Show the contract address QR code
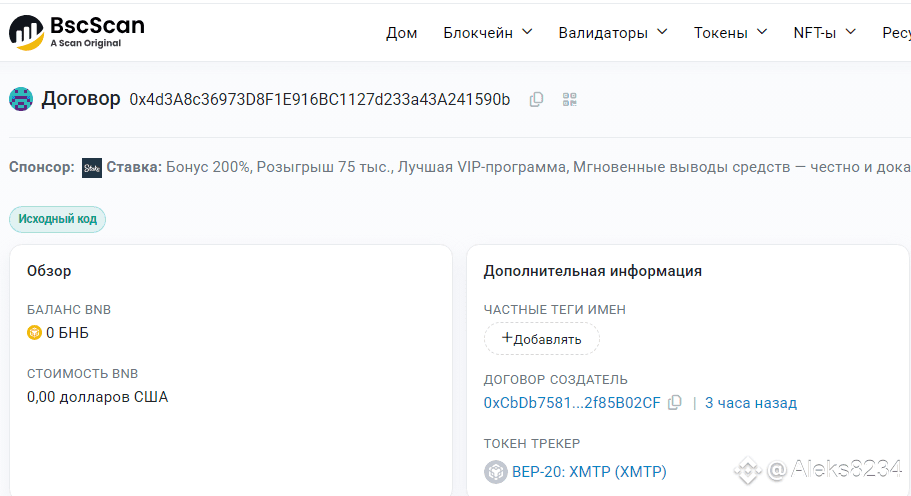This screenshot has height=496, width=911. (570, 99)
